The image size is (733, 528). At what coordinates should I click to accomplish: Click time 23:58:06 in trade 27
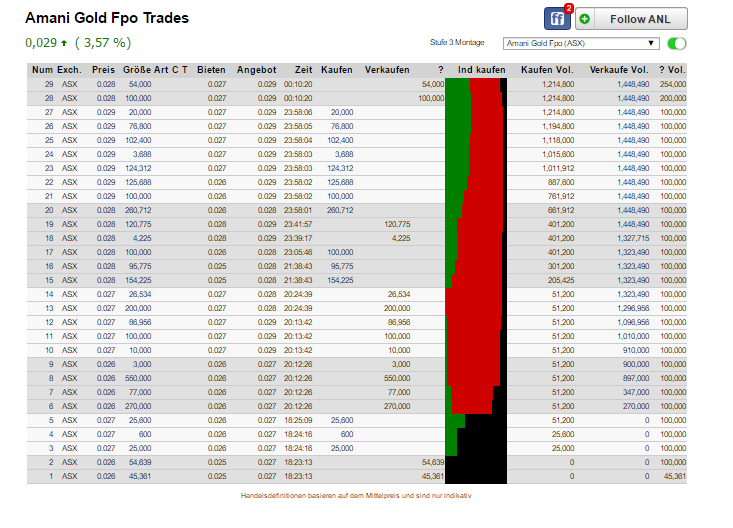tap(298, 112)
